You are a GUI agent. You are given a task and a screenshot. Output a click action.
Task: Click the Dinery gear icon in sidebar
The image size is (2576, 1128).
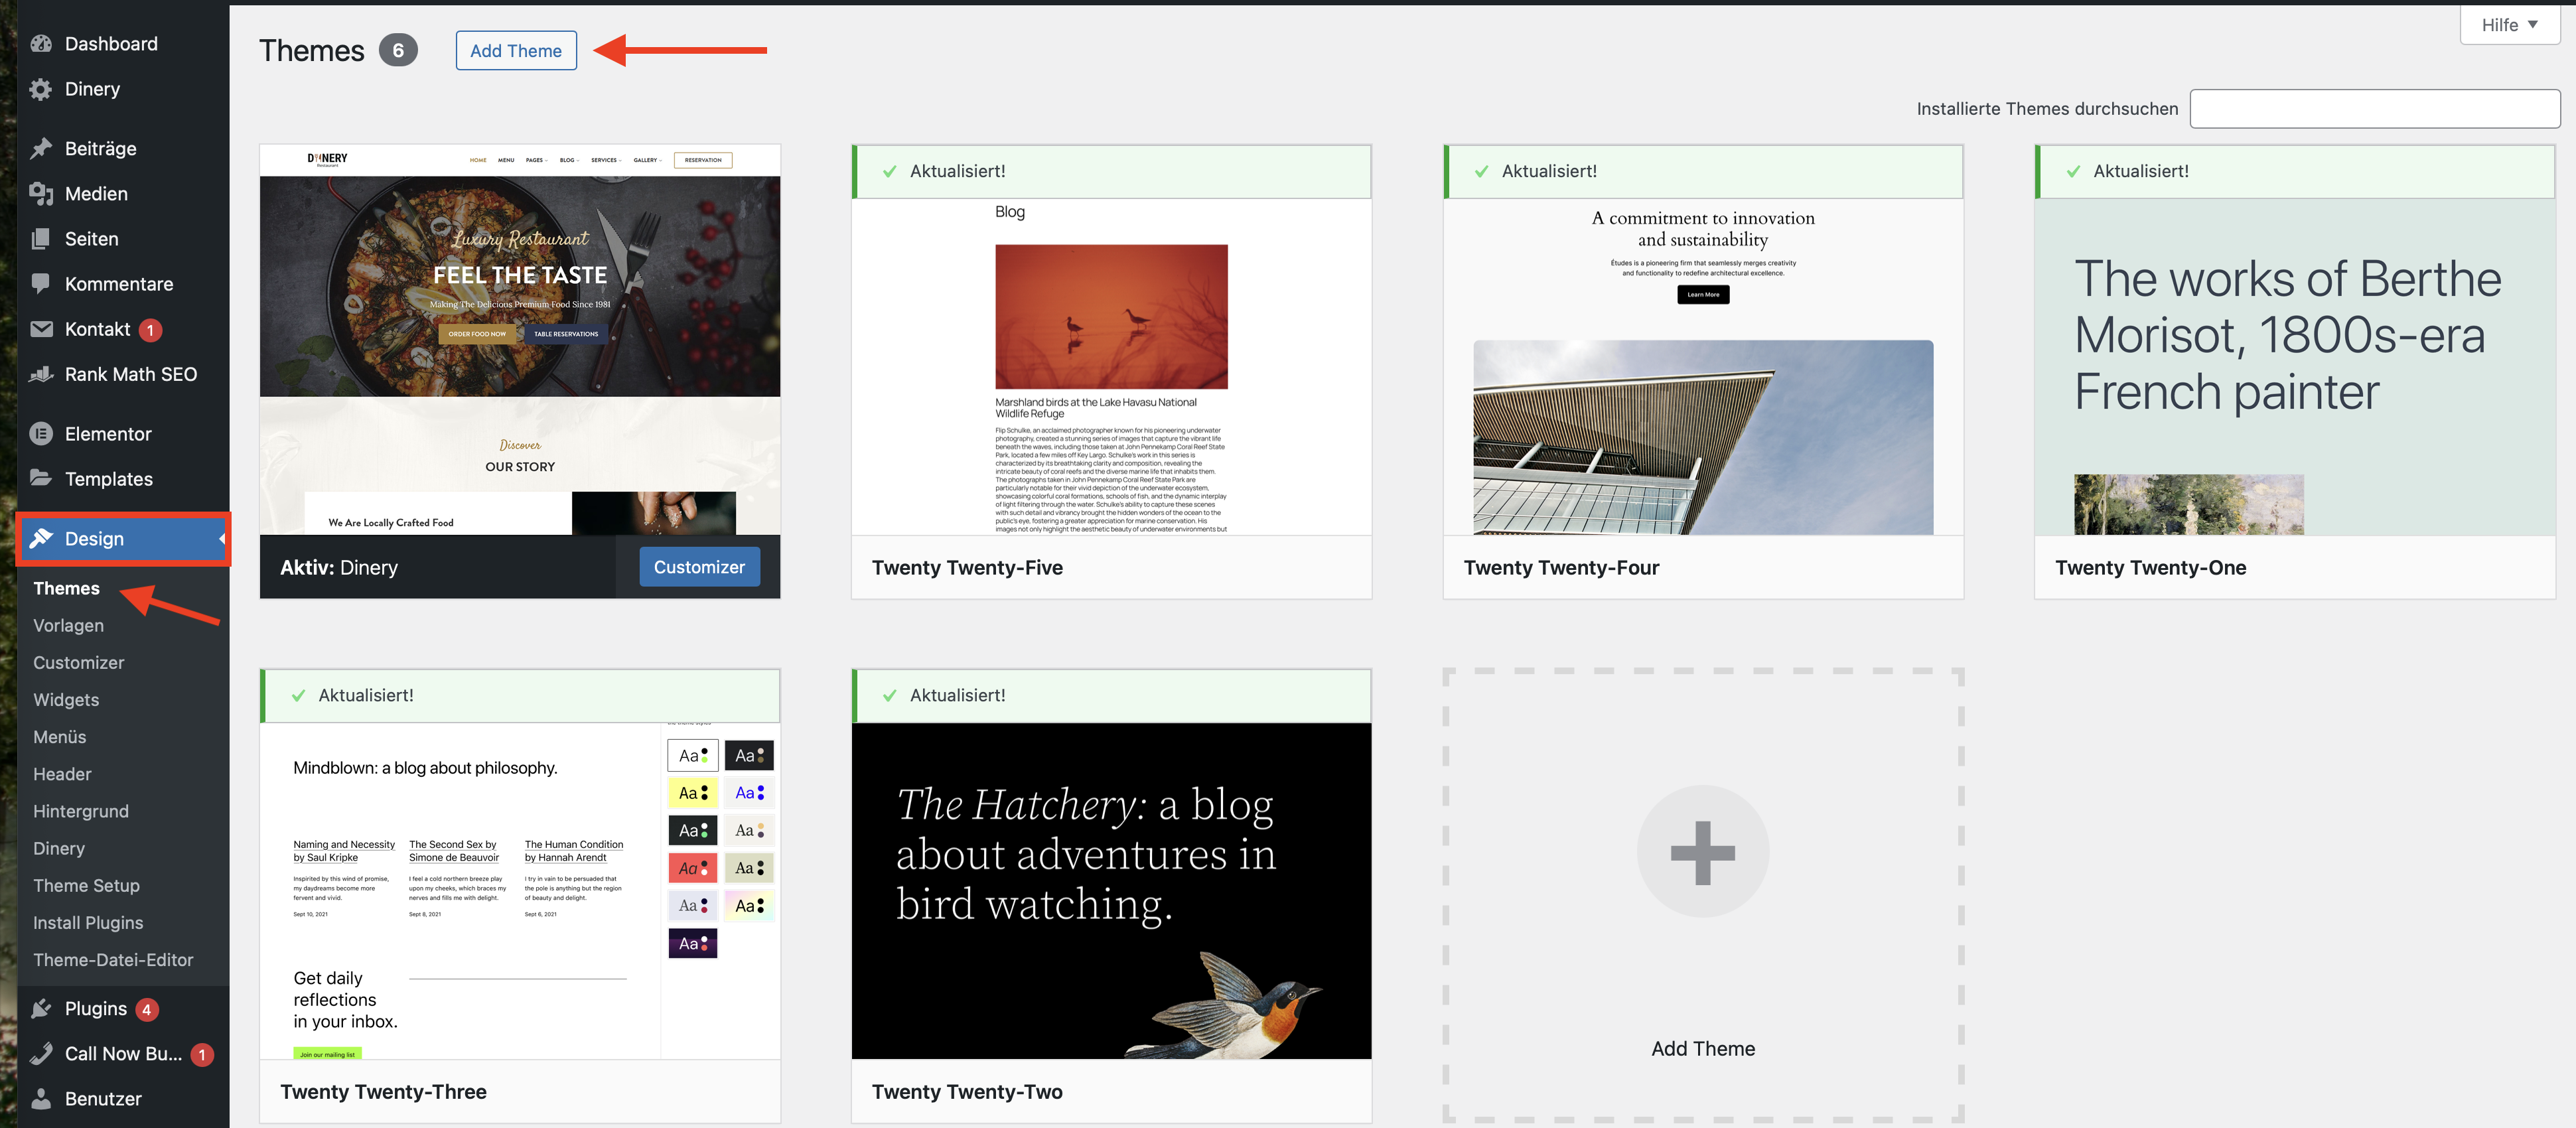point(41,89)
